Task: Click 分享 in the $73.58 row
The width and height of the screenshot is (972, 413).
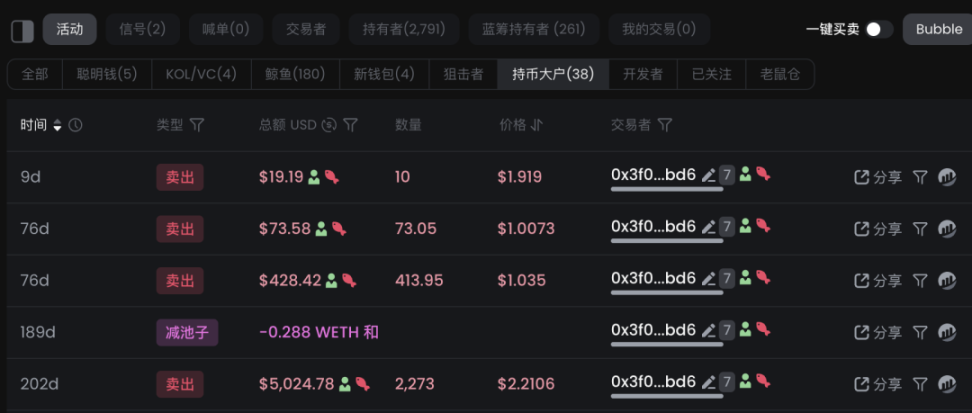Action: tap(878, 228)
